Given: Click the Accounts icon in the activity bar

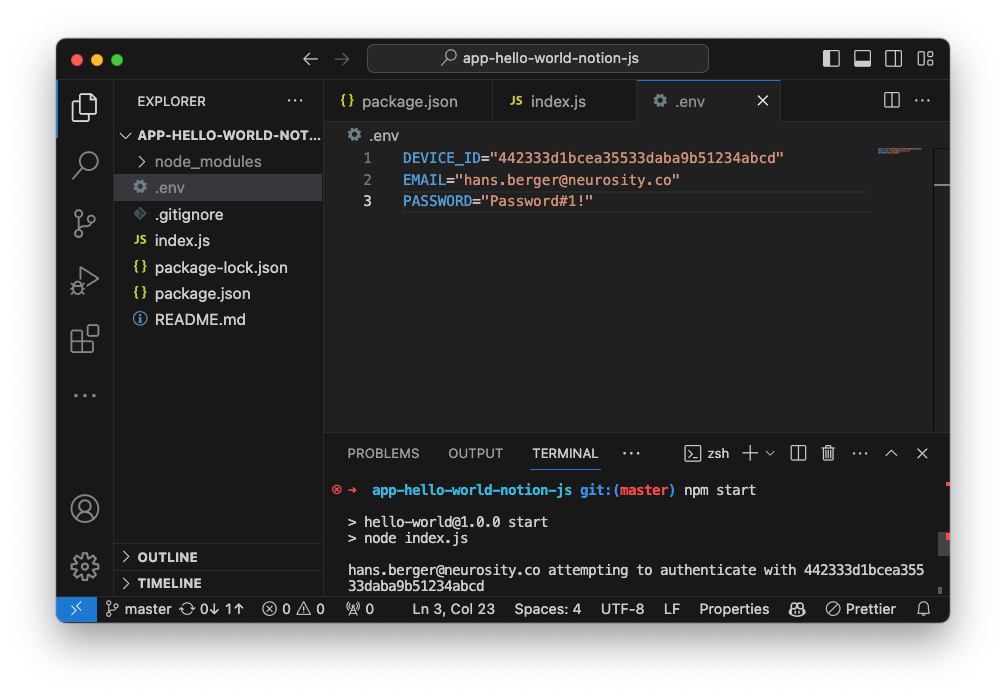Looking at the screenshot, I should 84,508.
